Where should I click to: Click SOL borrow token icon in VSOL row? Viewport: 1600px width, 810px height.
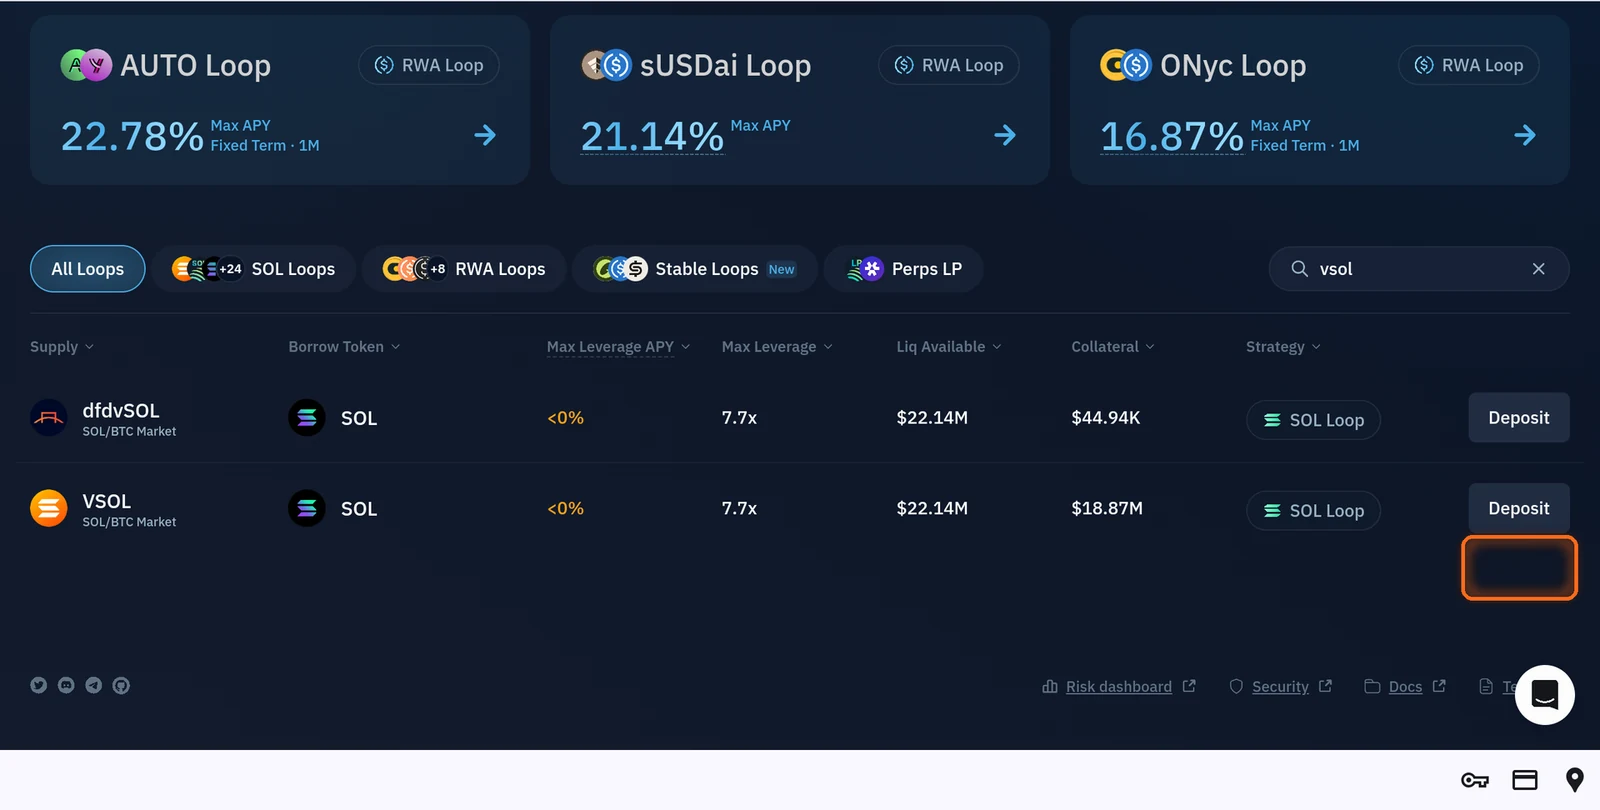(307, 508)
